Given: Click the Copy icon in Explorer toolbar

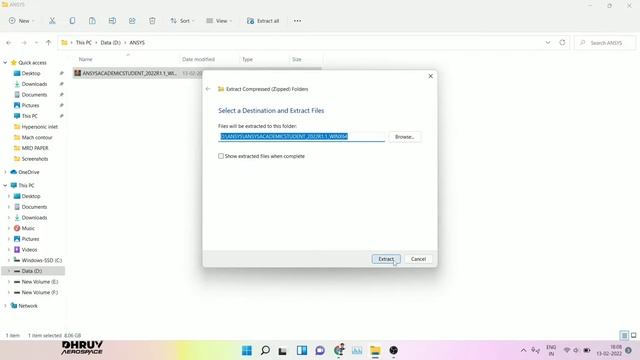Looking at the screenshot, I should pyautogui.click(x=72, y=21).
